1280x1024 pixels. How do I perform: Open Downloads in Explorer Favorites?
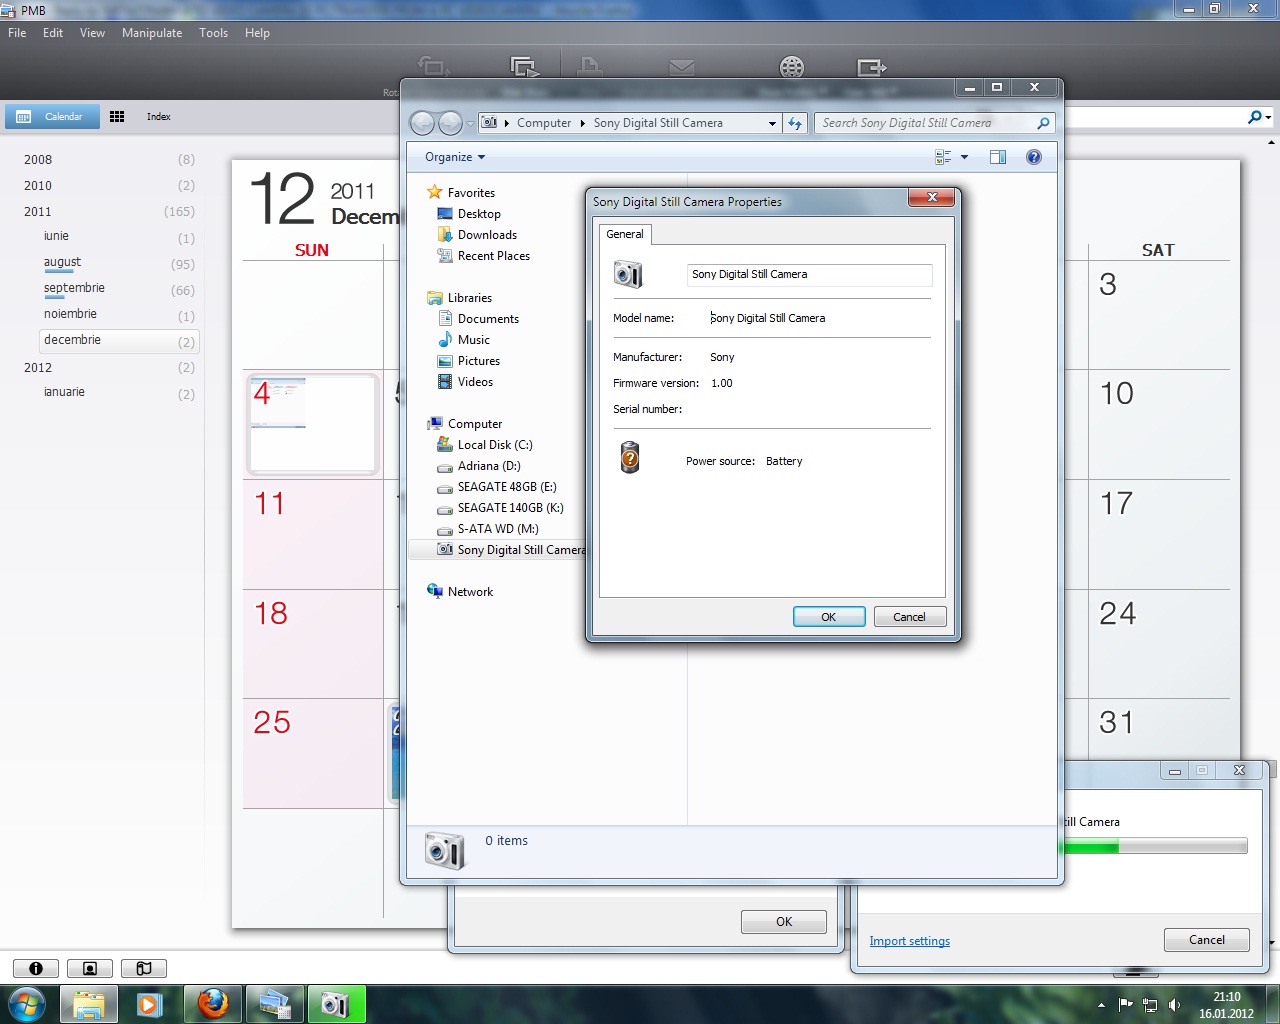(x=487, y=235)
